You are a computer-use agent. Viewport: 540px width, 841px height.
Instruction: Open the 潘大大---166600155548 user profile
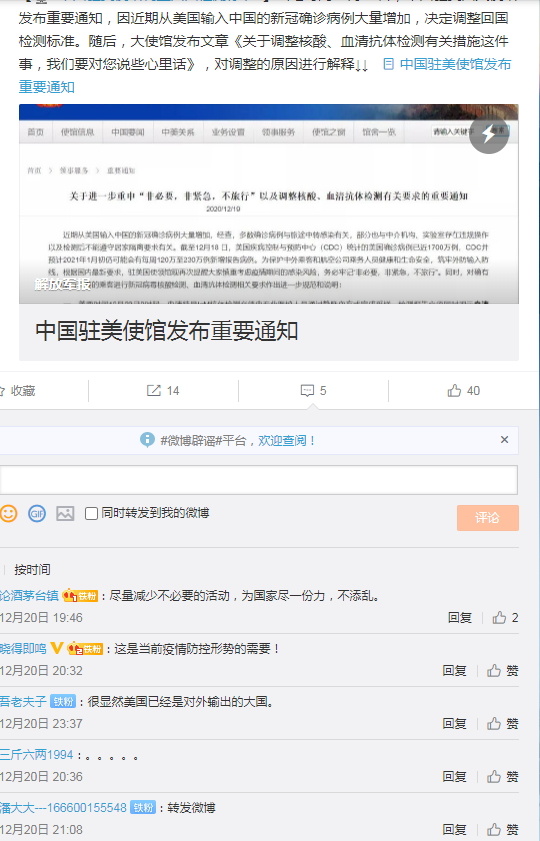coord(63,808)
